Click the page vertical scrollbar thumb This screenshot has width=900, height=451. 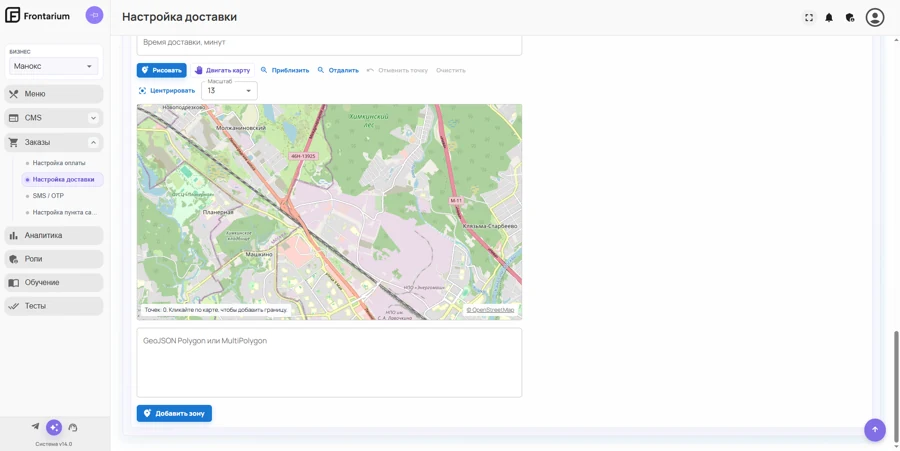[896, 387]
